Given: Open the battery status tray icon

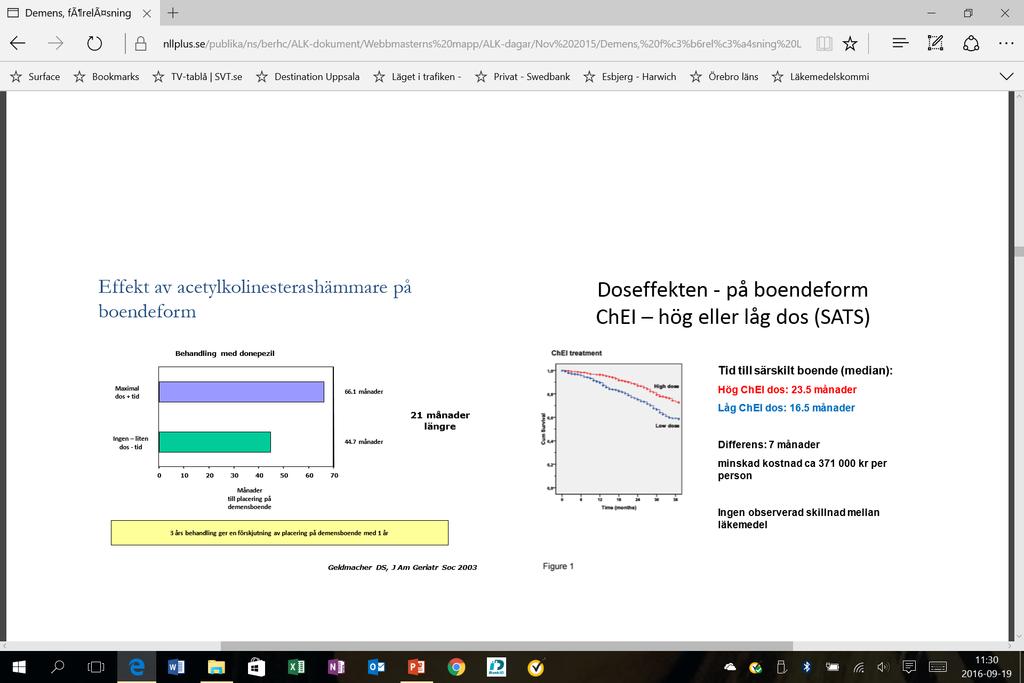Looking at the screenshot, I should [x=833, y=667].
